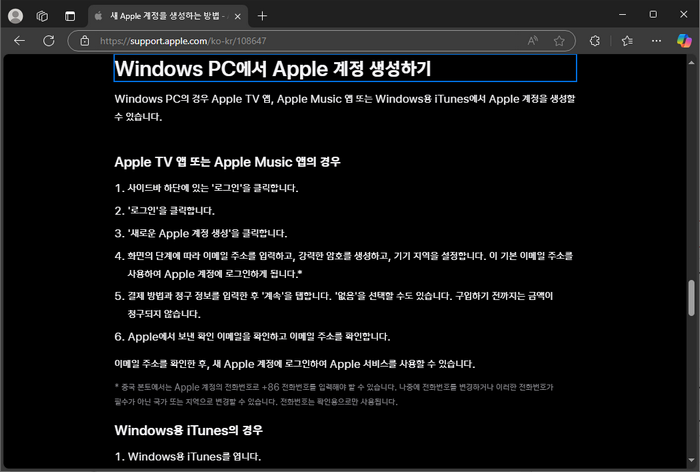This screenshot has height=472, width=700.
Task: Click scrollbar up arrow
Action: pos(692,63)
